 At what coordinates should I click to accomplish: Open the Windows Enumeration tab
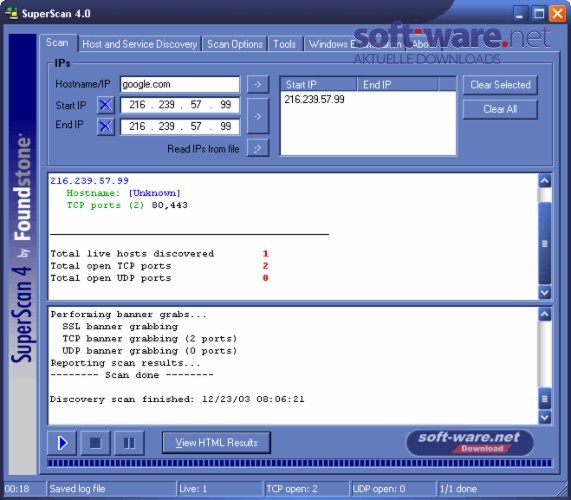[354, 44]
